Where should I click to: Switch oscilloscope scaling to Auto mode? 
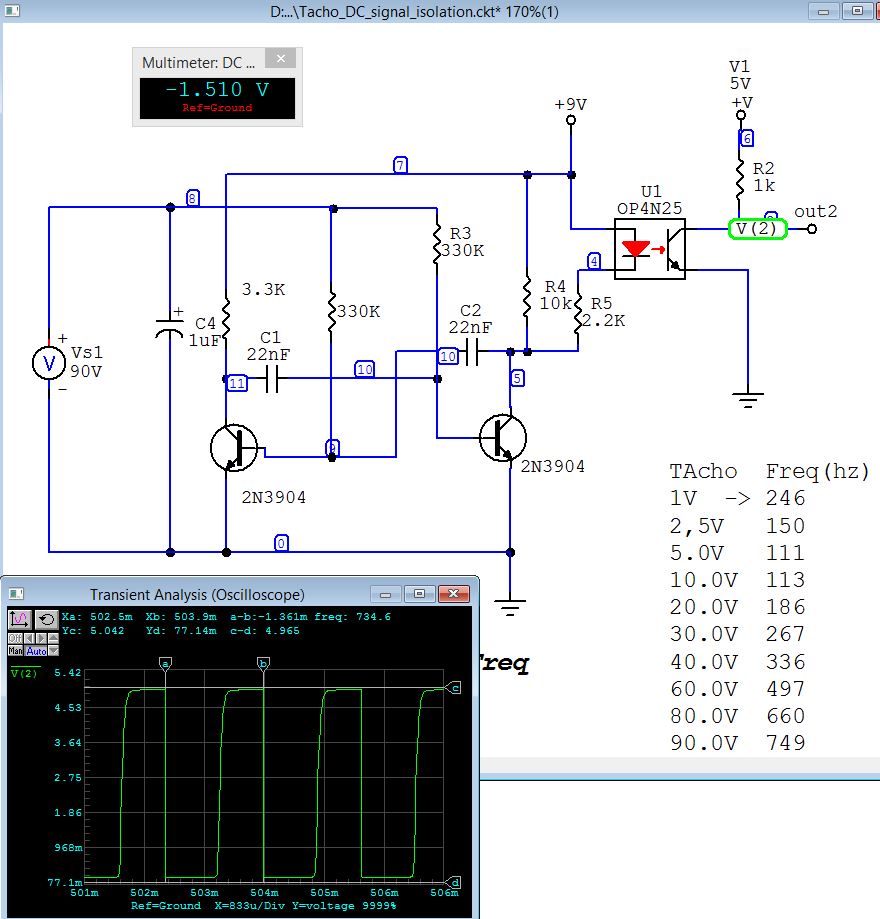click(x=36, y=651)
